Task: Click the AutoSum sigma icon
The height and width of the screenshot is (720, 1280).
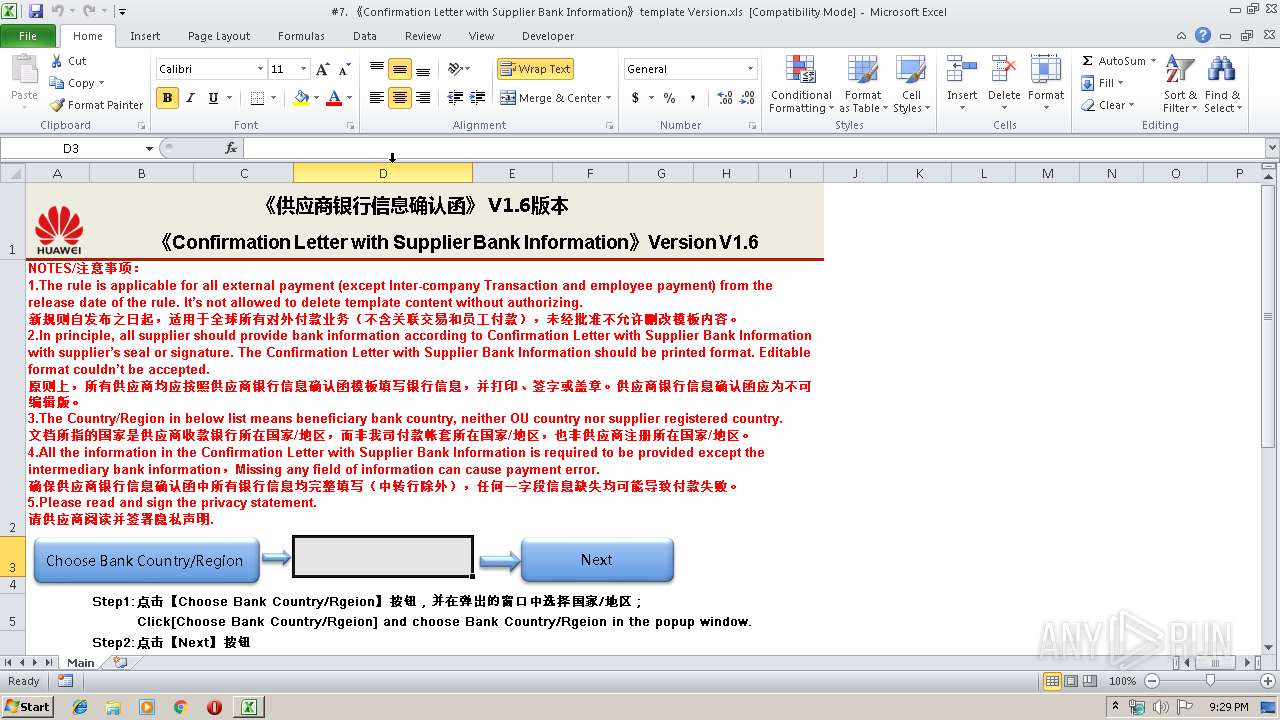Action: coord(1087,61)
